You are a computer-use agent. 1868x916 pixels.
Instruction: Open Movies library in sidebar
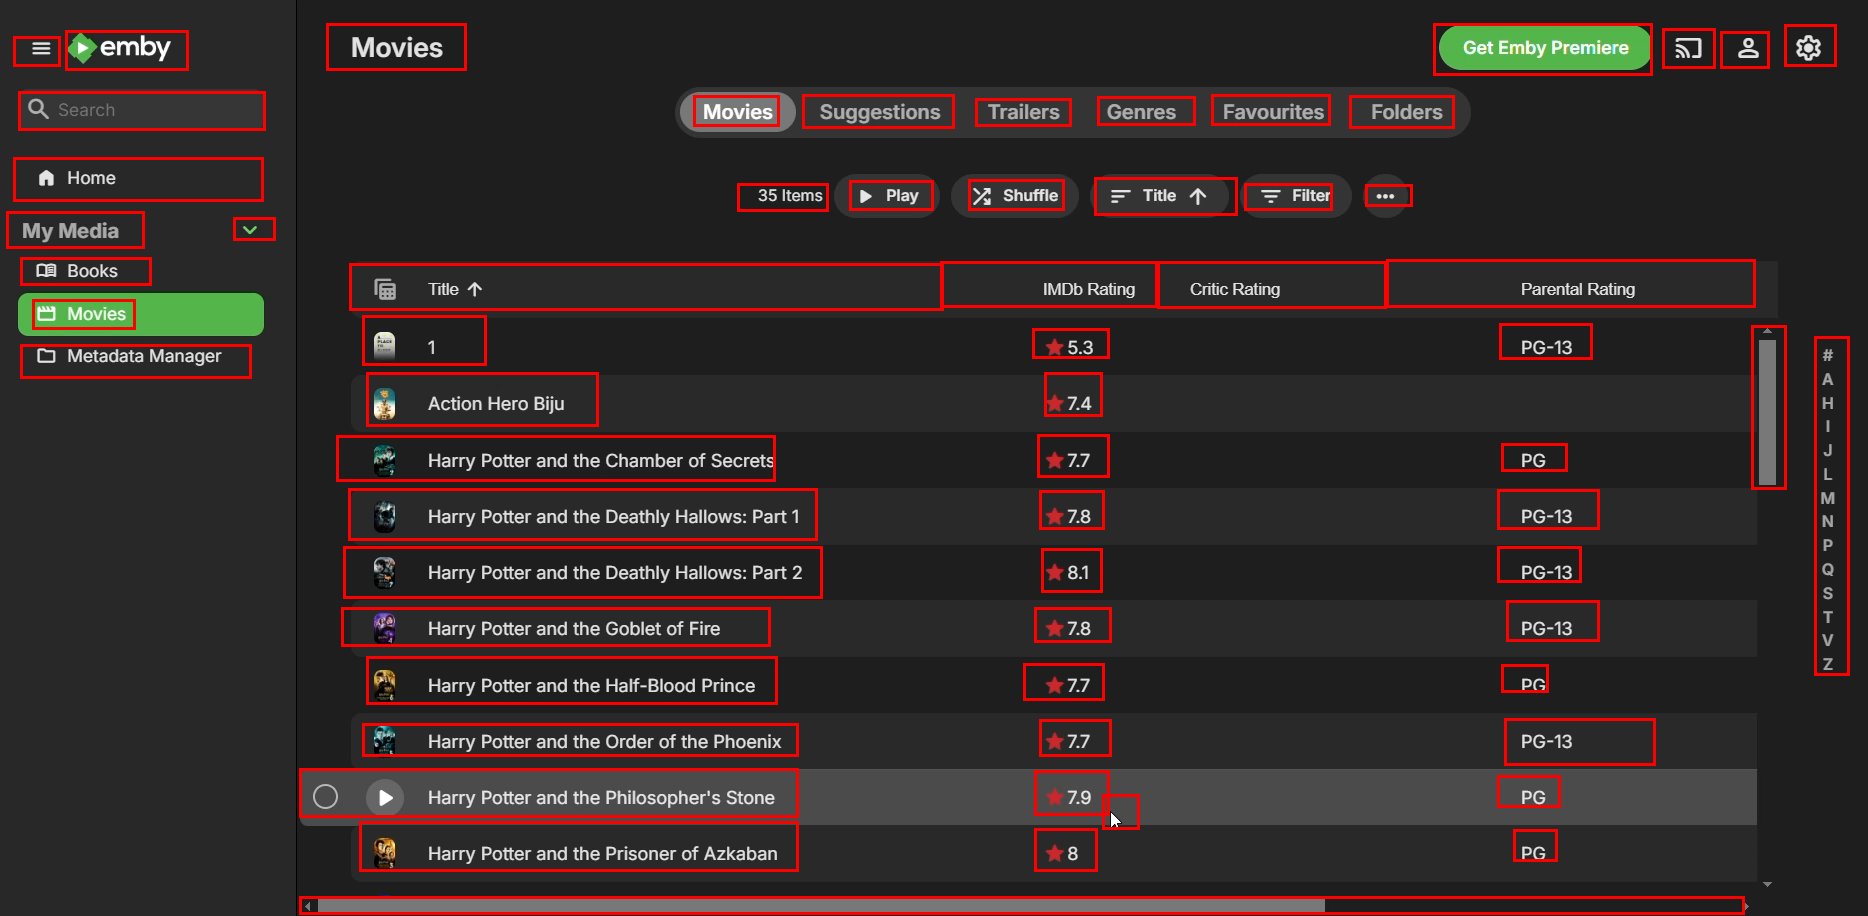pos(140,314)
